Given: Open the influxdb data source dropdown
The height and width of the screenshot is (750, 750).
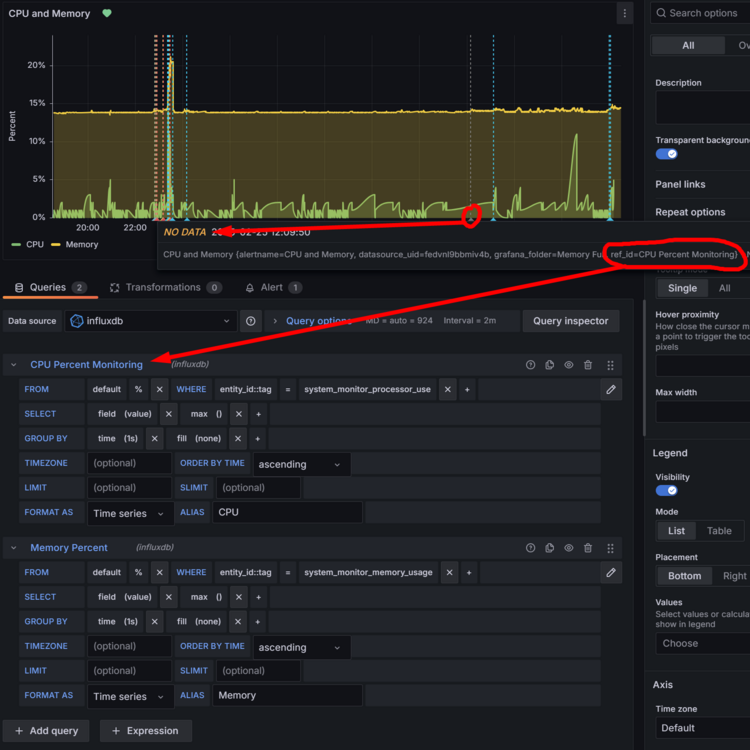Looking at the screenshot, I should 150,321.
